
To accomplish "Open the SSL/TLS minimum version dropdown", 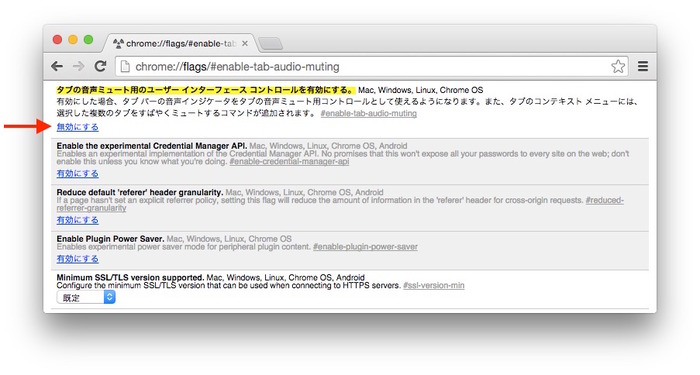I will point(86,297).
